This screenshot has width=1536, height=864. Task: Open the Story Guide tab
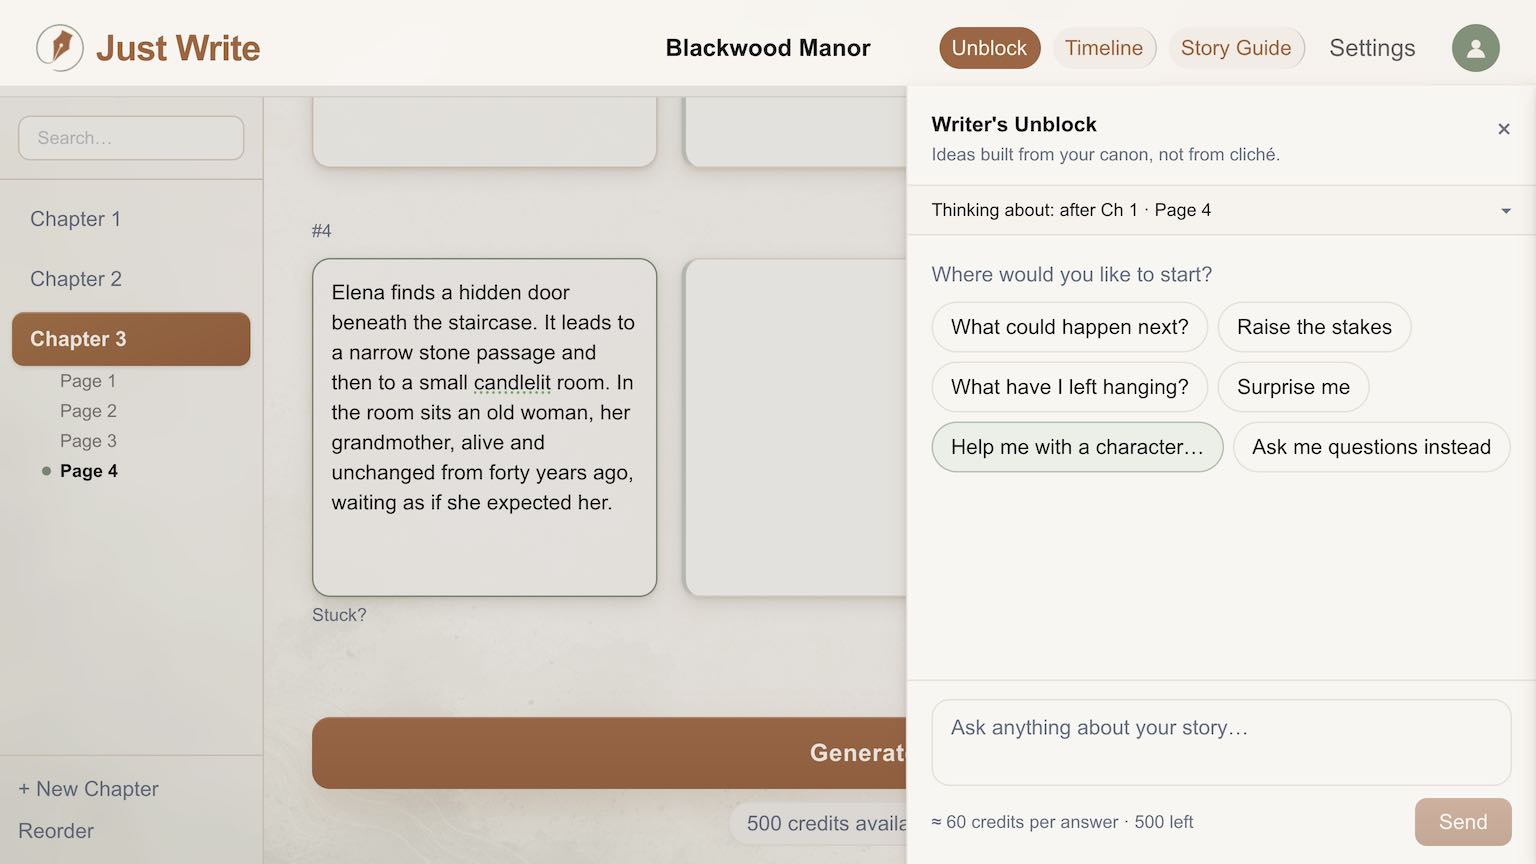coord(1236,48)
